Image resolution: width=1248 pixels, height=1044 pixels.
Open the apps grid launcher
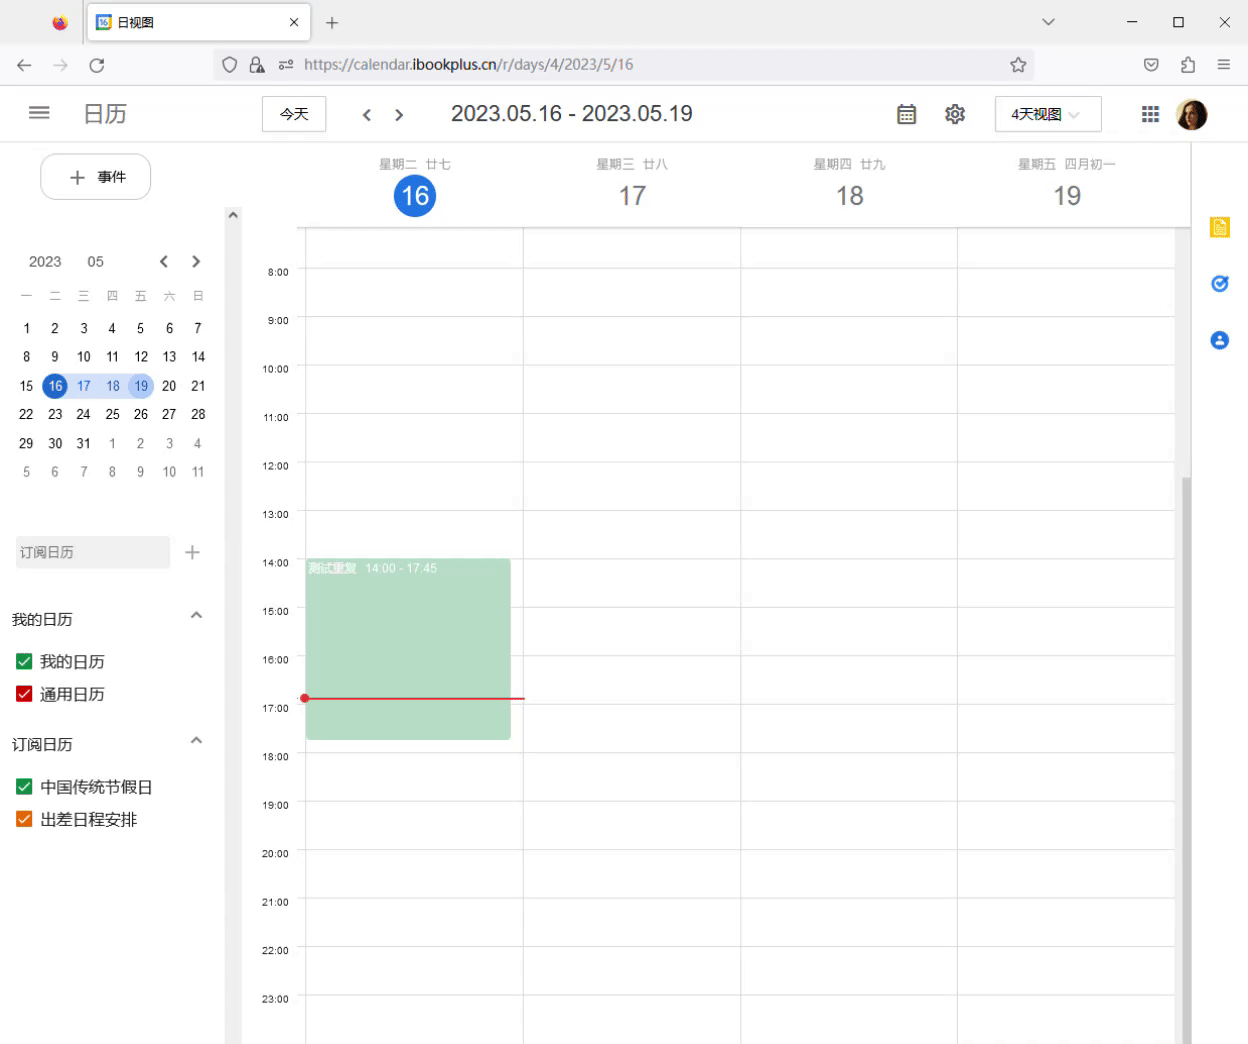tap(1150, 113)
